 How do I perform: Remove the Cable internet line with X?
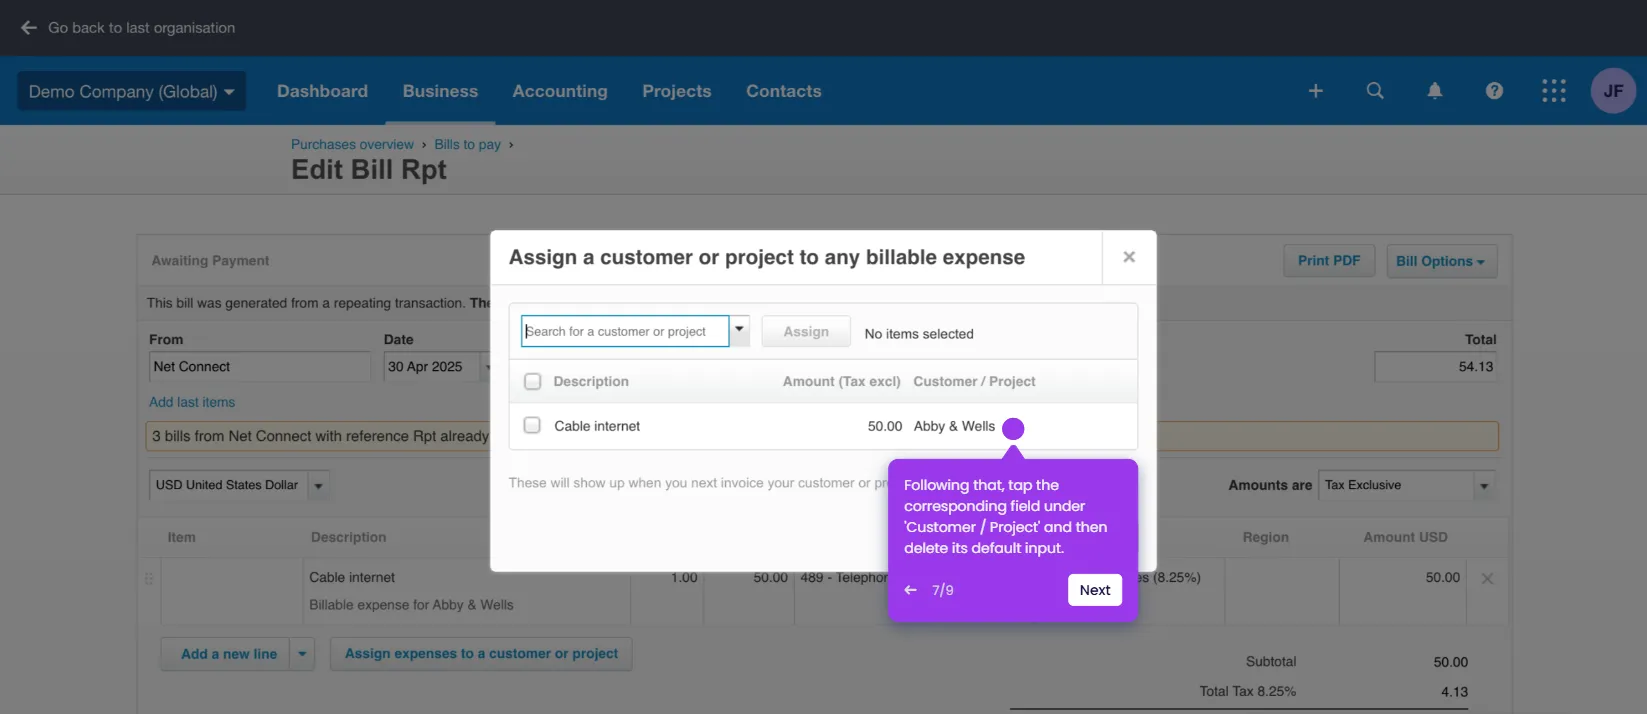click(x=1487, y=578)
